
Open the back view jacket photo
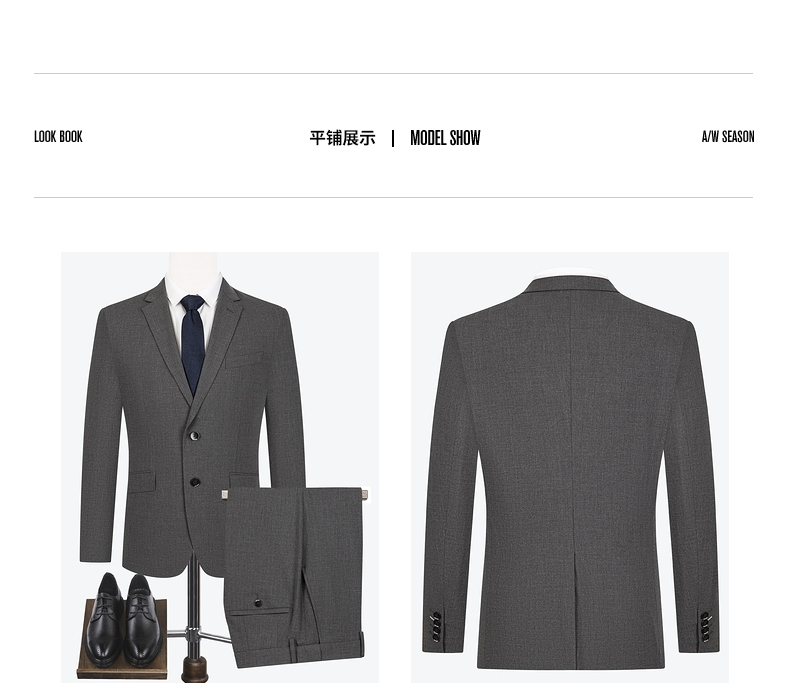570,467
